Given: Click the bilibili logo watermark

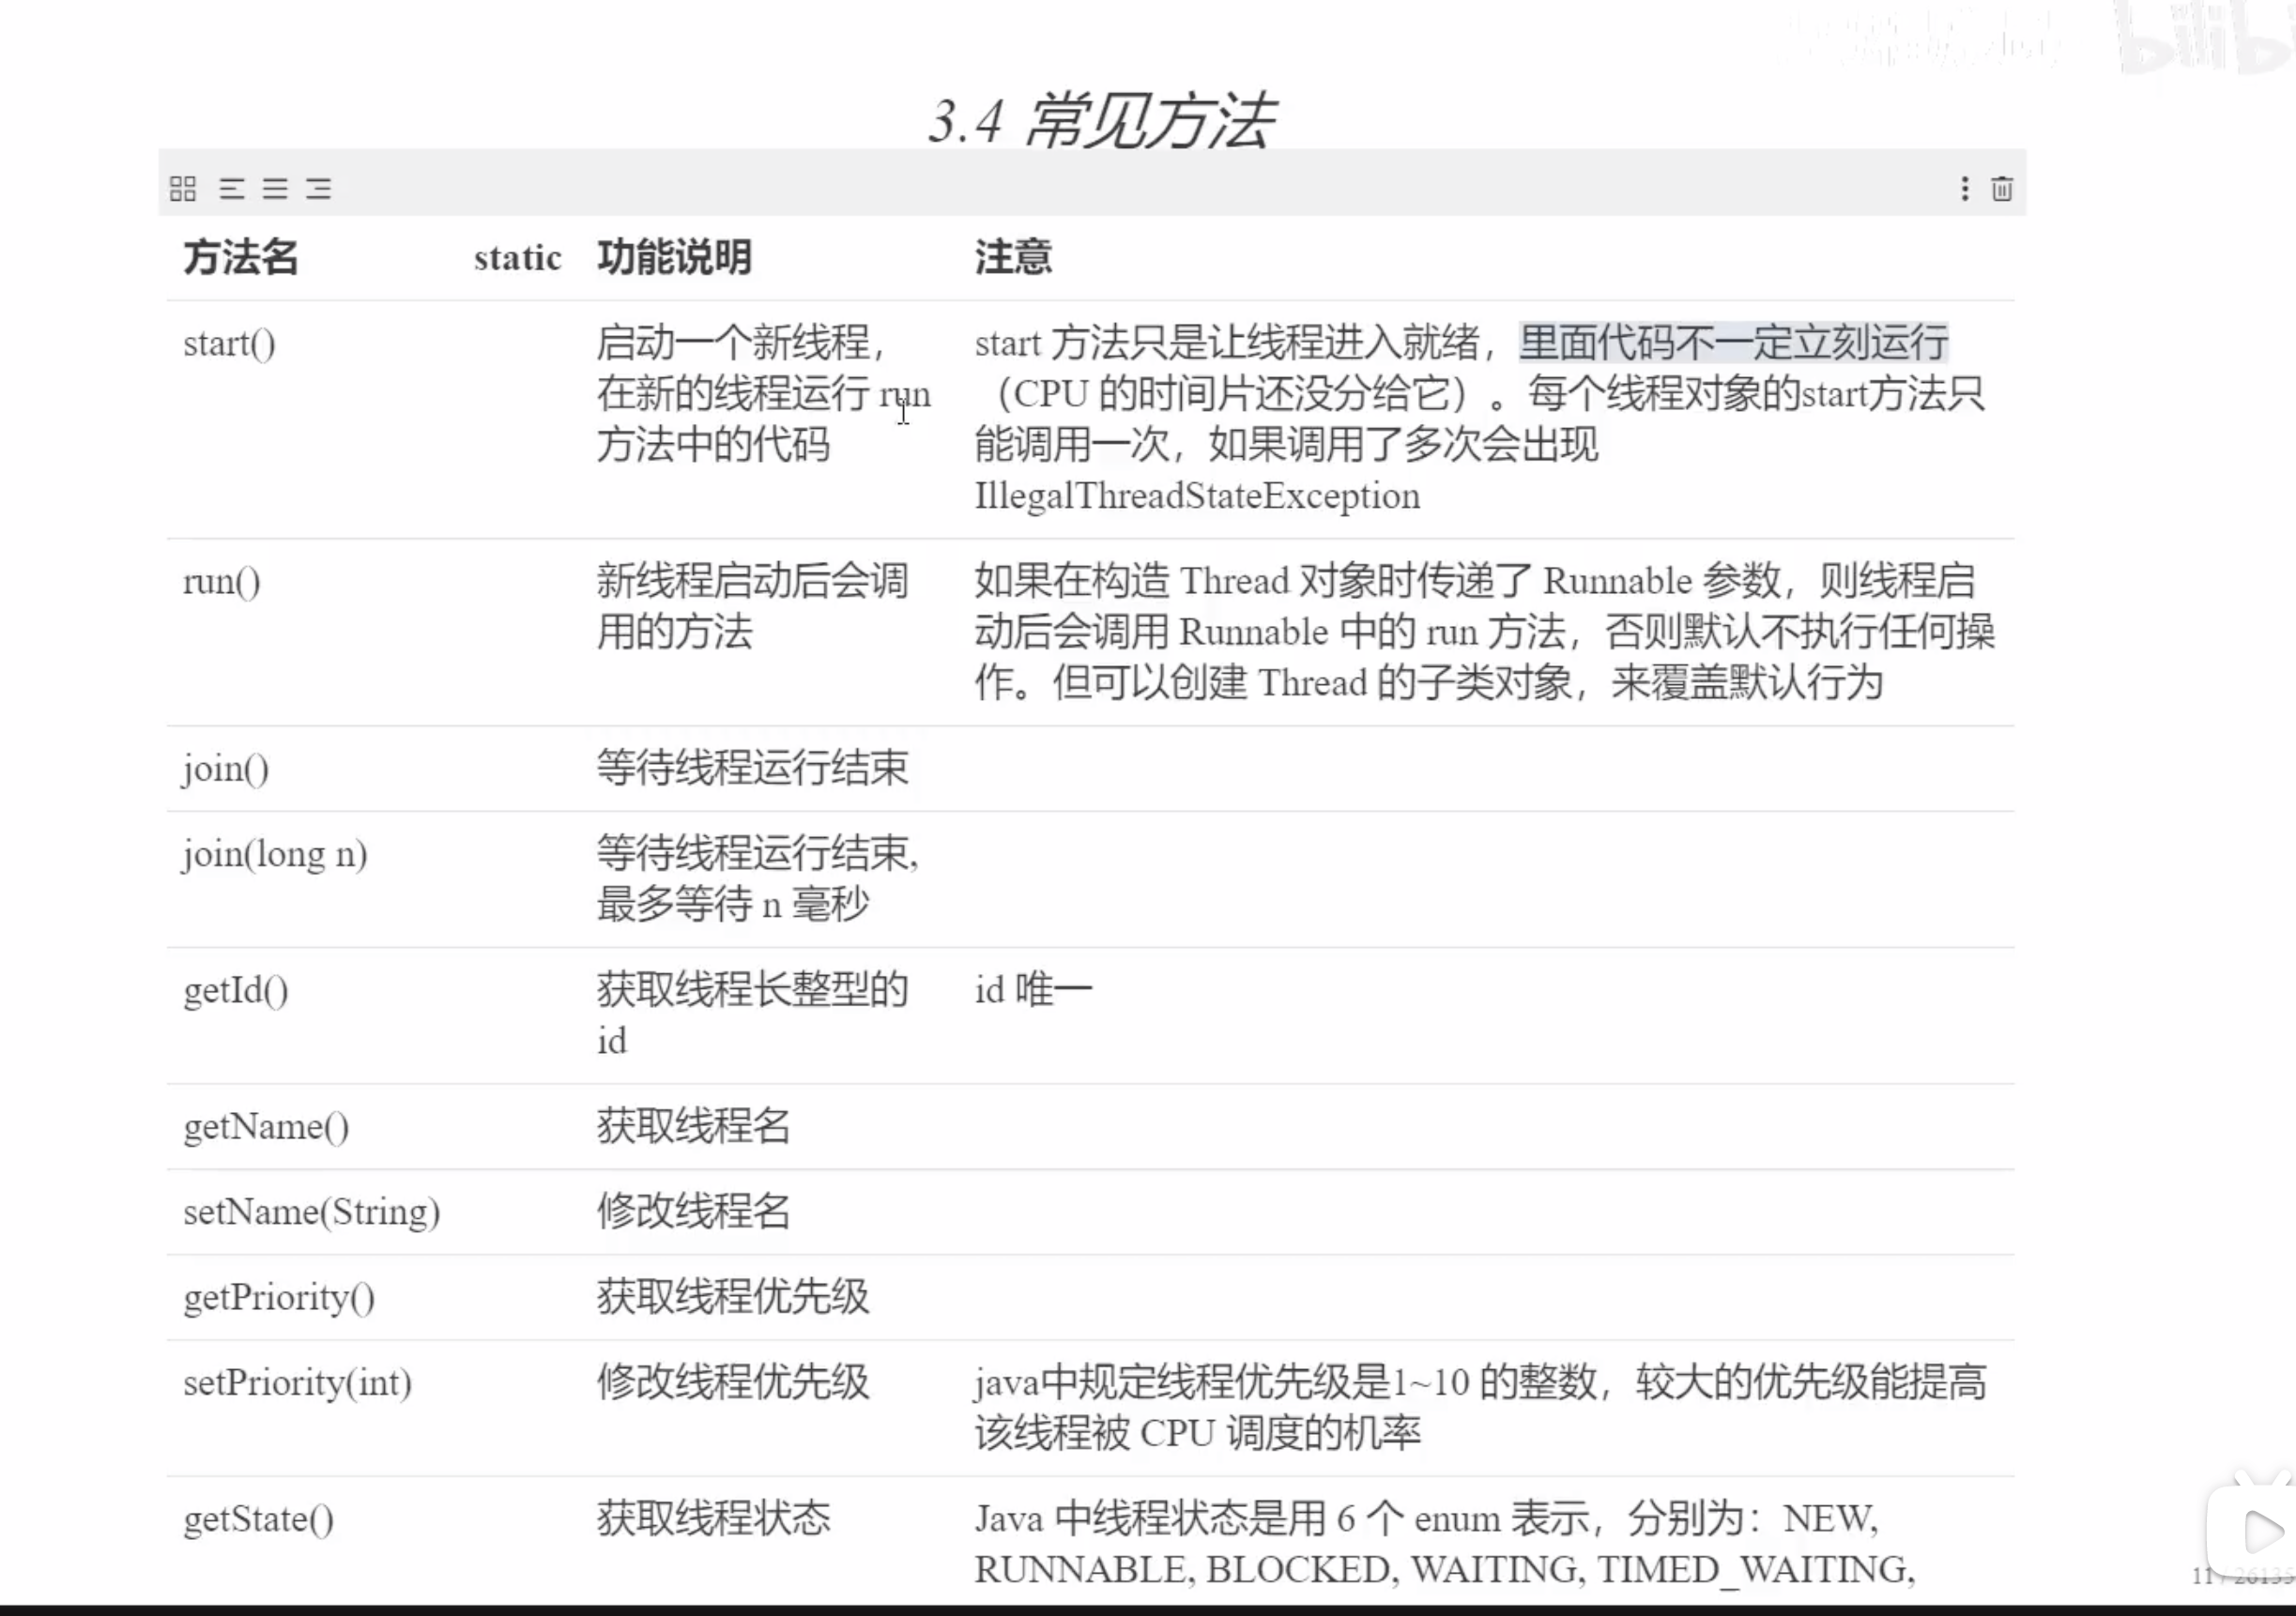Looking at the screenshot, I should [2200, 40].
